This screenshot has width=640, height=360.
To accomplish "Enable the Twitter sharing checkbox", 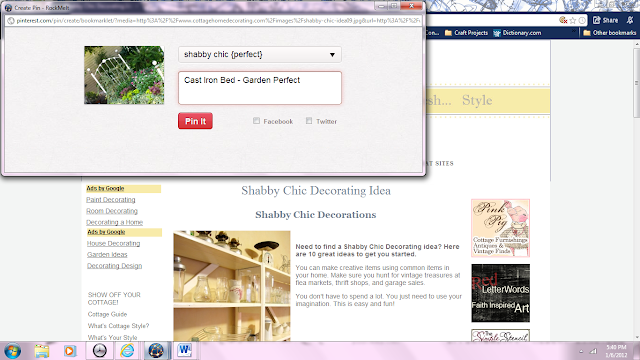I will pyautogui.click(x=309, y=121).
